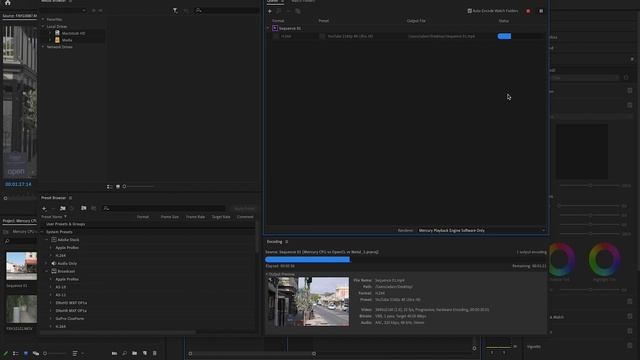Click the Find magnifier icon in Project panel
The width and height of the screenshot is (640, 360).
click(x=124, y=353)
